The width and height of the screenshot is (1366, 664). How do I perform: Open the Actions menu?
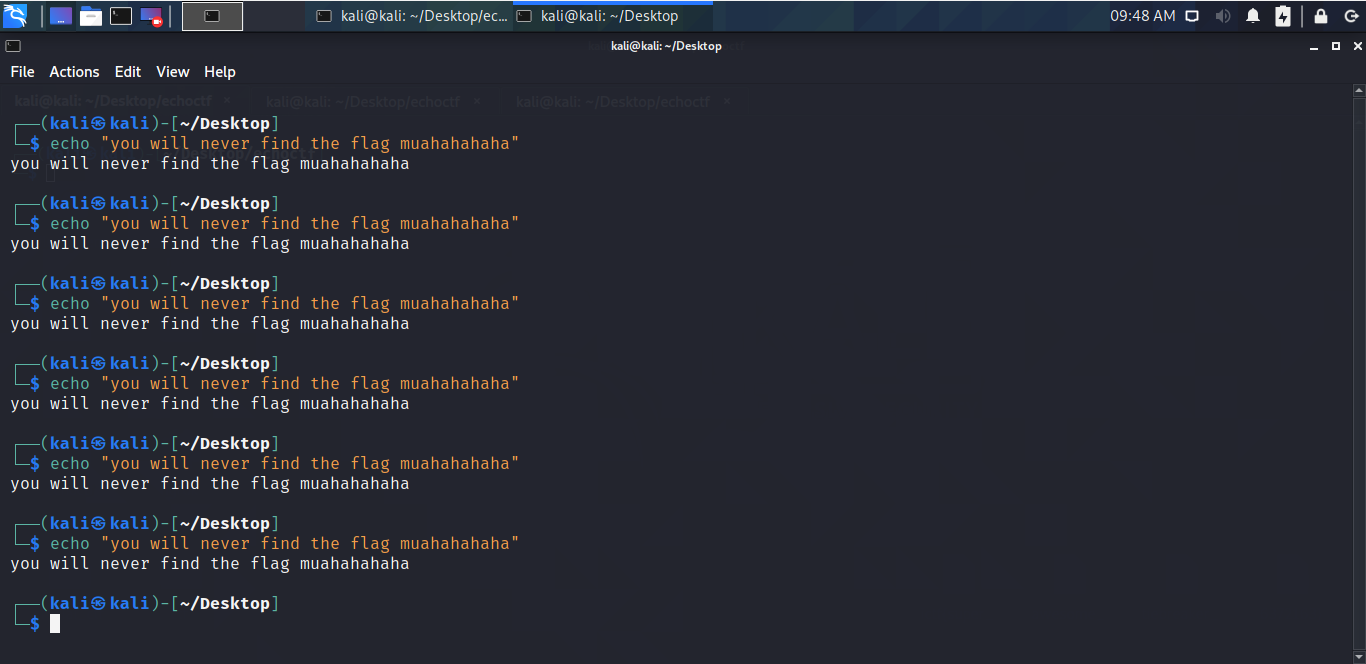(x=74, y=72)
